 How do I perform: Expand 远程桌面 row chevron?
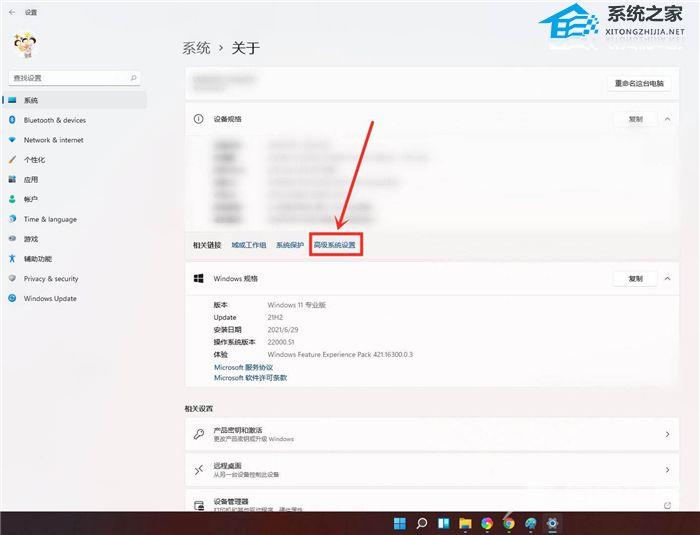pyautogui.click(x=667, y=470)
